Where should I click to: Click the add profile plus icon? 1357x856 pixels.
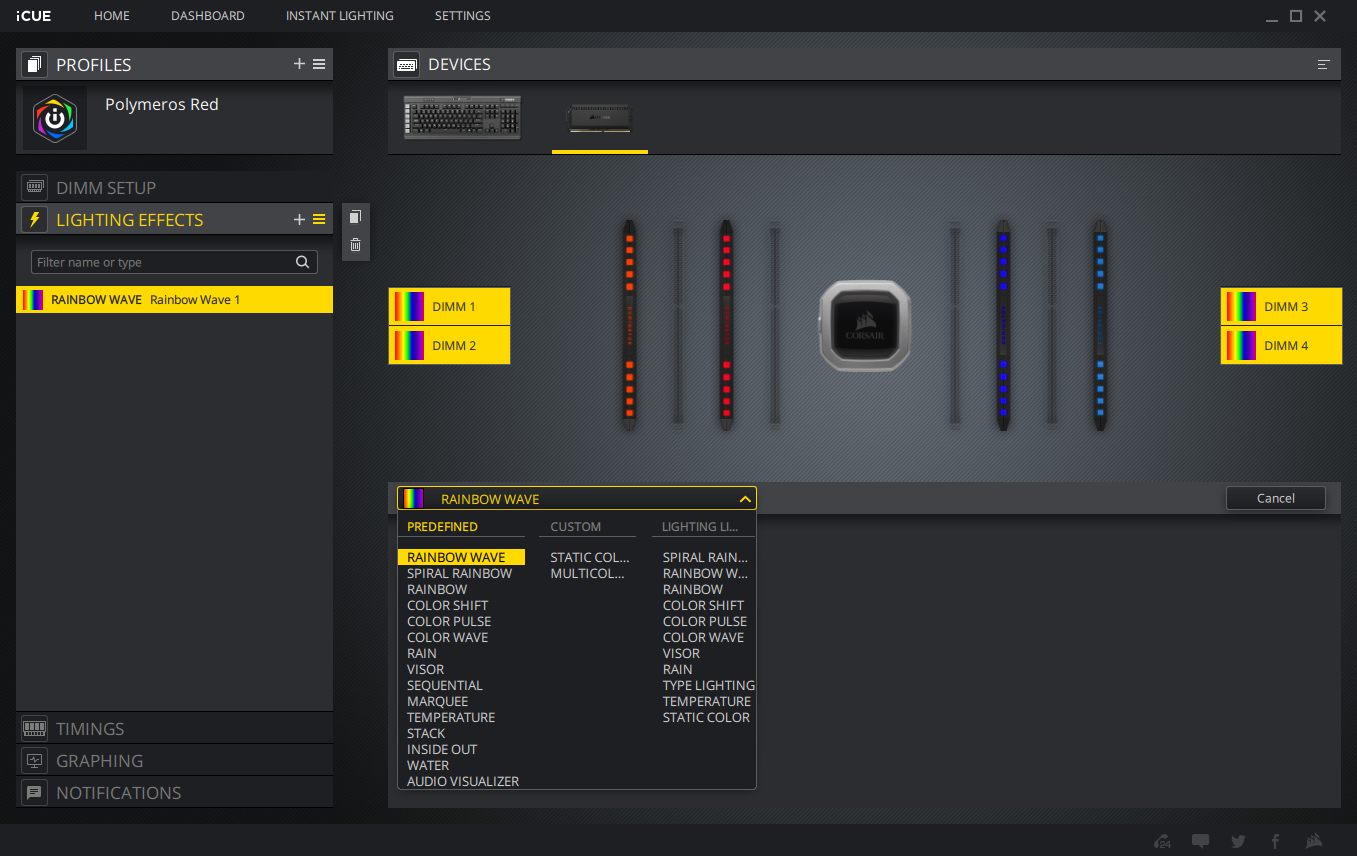click(x=299, y=64)
